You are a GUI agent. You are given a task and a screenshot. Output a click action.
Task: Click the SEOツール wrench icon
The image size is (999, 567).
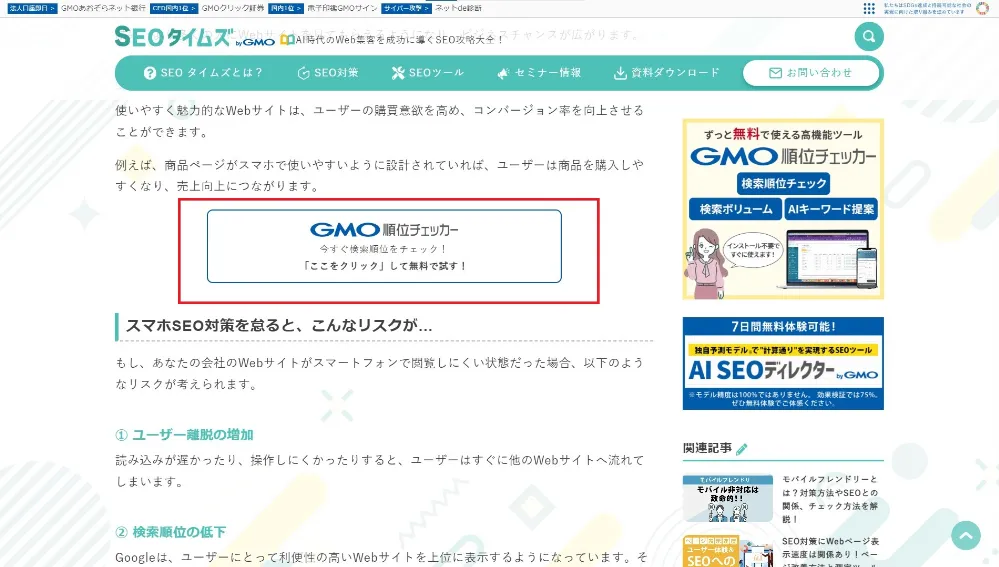(x=398, y=73)
